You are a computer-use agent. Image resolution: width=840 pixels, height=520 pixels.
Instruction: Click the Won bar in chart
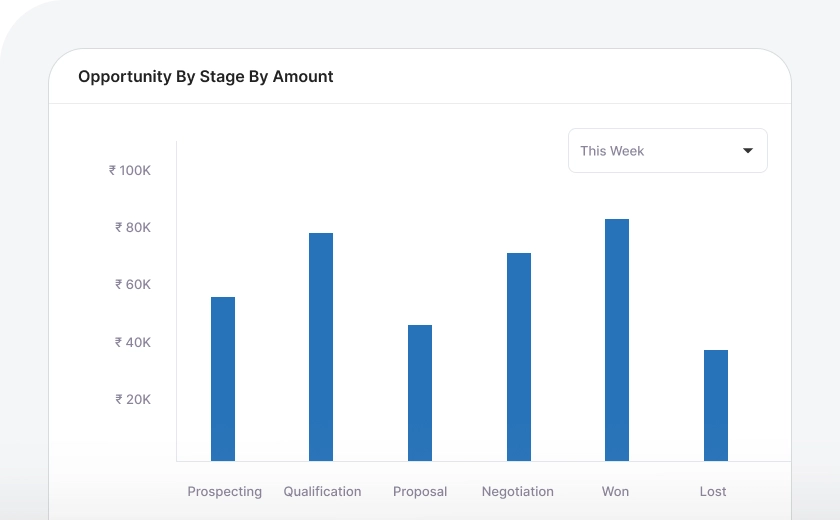pyautogui.click(x=617, y=340)
